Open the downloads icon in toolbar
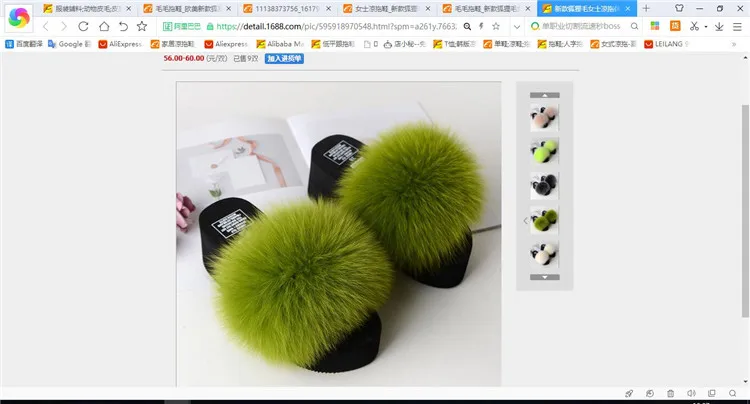Image resolution: width=750 pixels, height=404 pixels. pyautogui.click(x=719, y=27)
